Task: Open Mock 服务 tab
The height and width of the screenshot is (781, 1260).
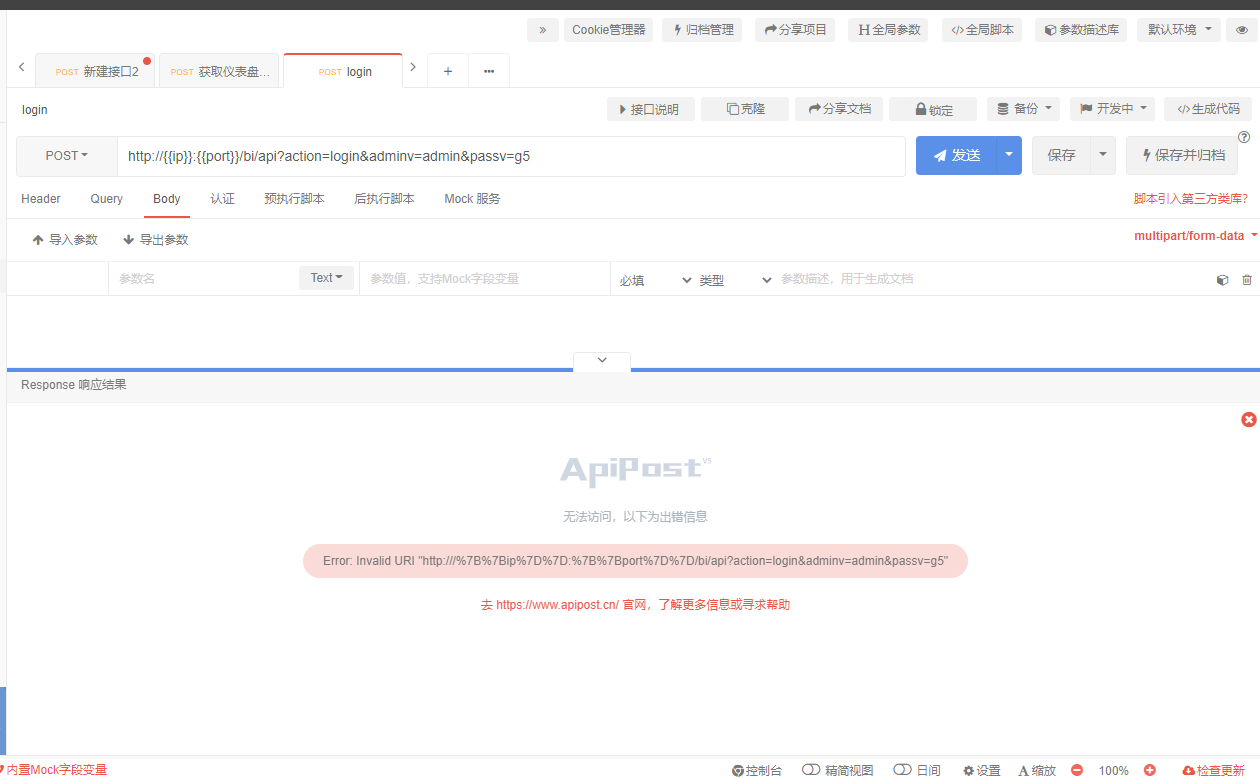Action: click(x=472, y=199)
